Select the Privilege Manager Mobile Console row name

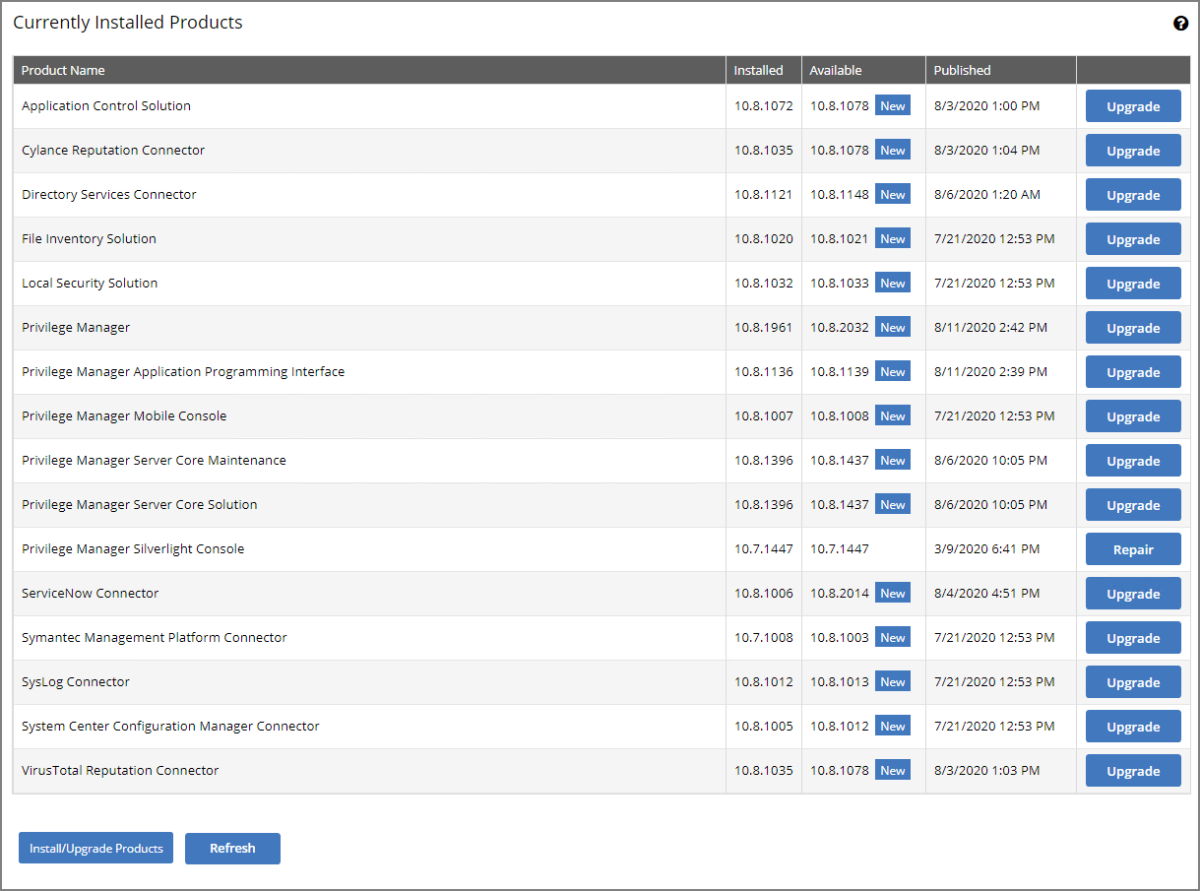point(124,416)
